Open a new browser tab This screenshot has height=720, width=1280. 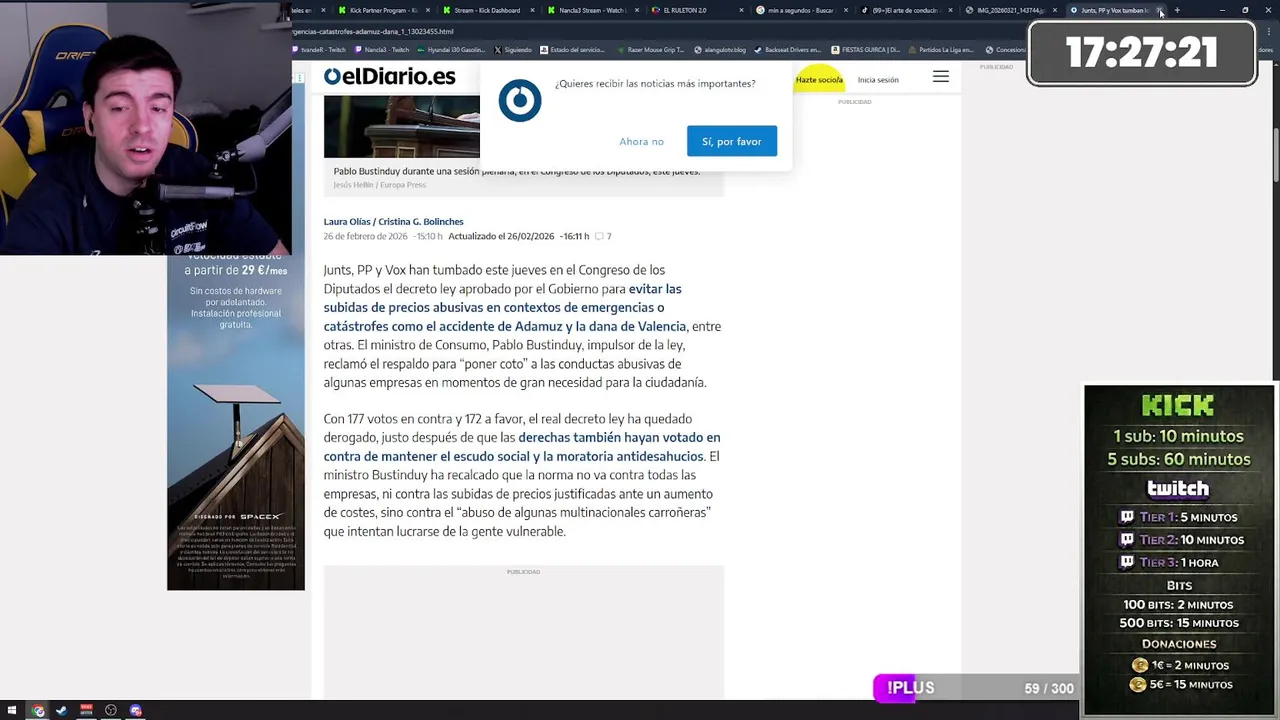tap(1177, 10)
